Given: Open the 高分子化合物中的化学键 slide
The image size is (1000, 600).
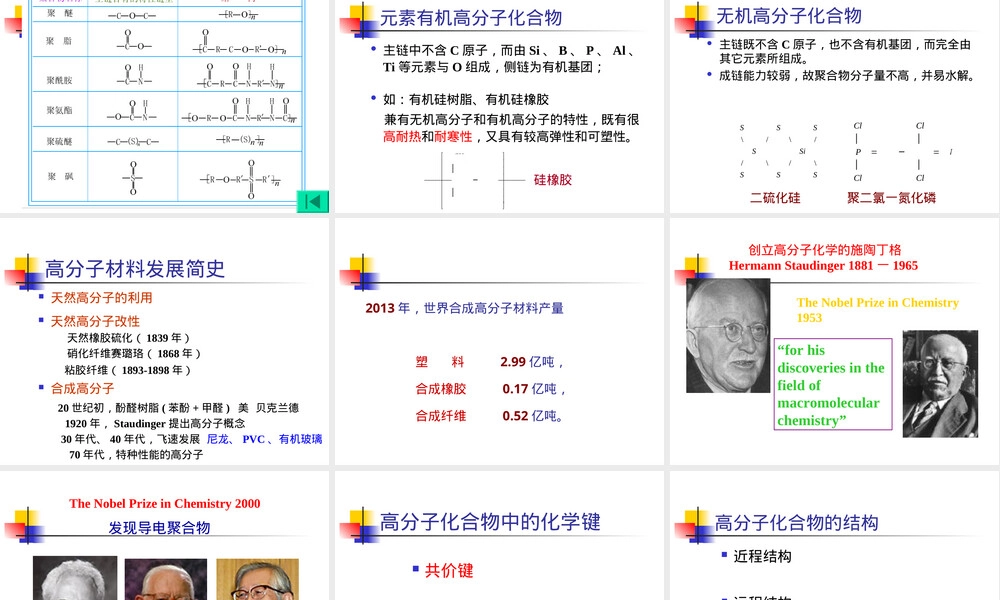Looking at the screenshot, I should click(499, 536).
